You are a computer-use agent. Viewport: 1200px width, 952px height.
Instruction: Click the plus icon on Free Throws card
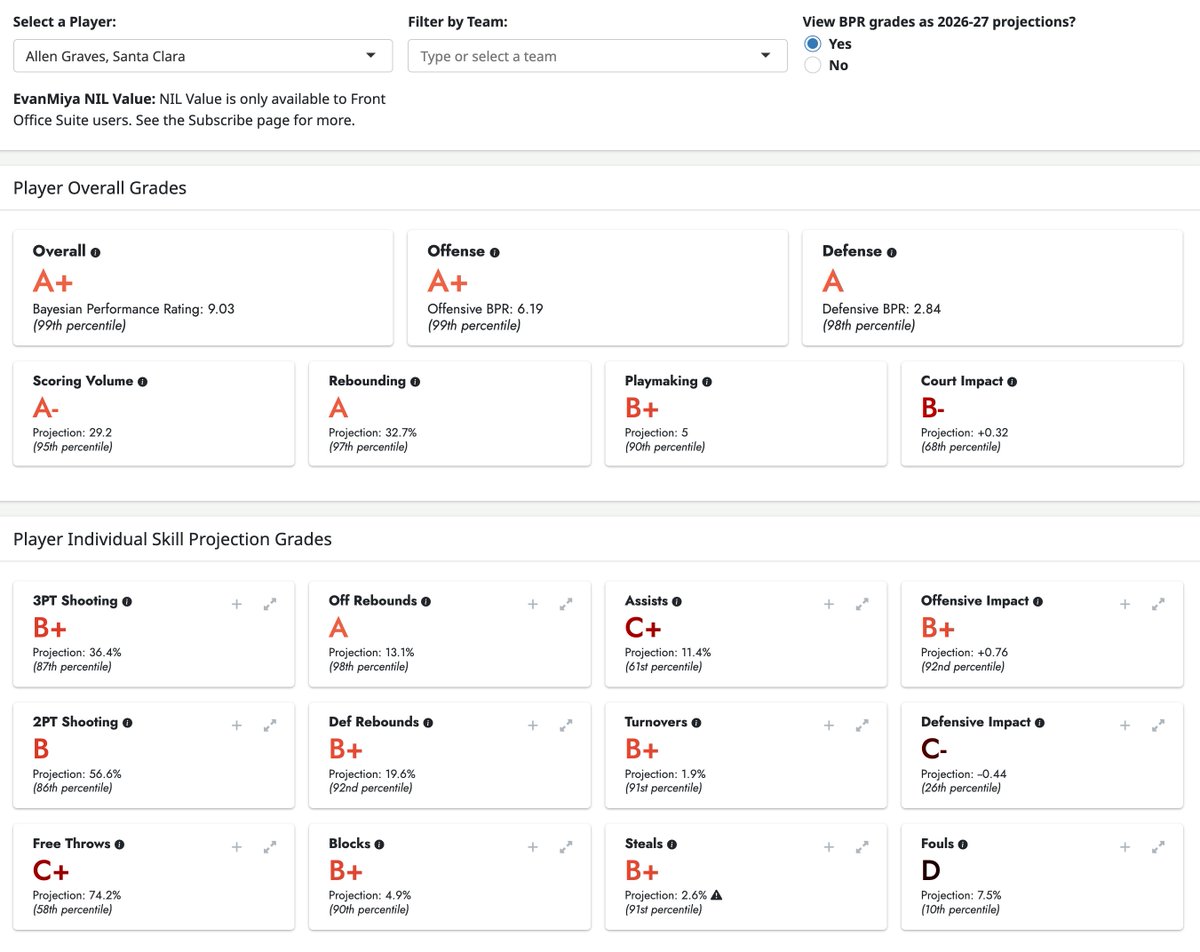pyautogui.click(x=237, y=847)
